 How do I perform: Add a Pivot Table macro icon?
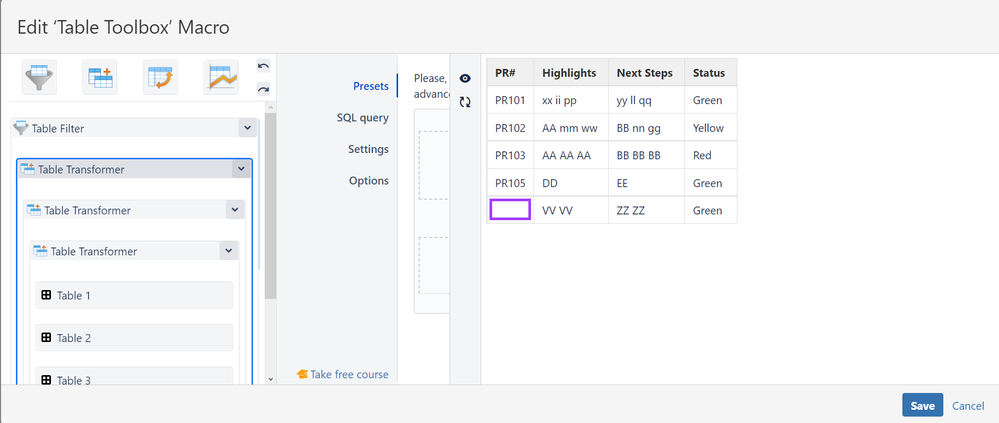pos(161,77)
